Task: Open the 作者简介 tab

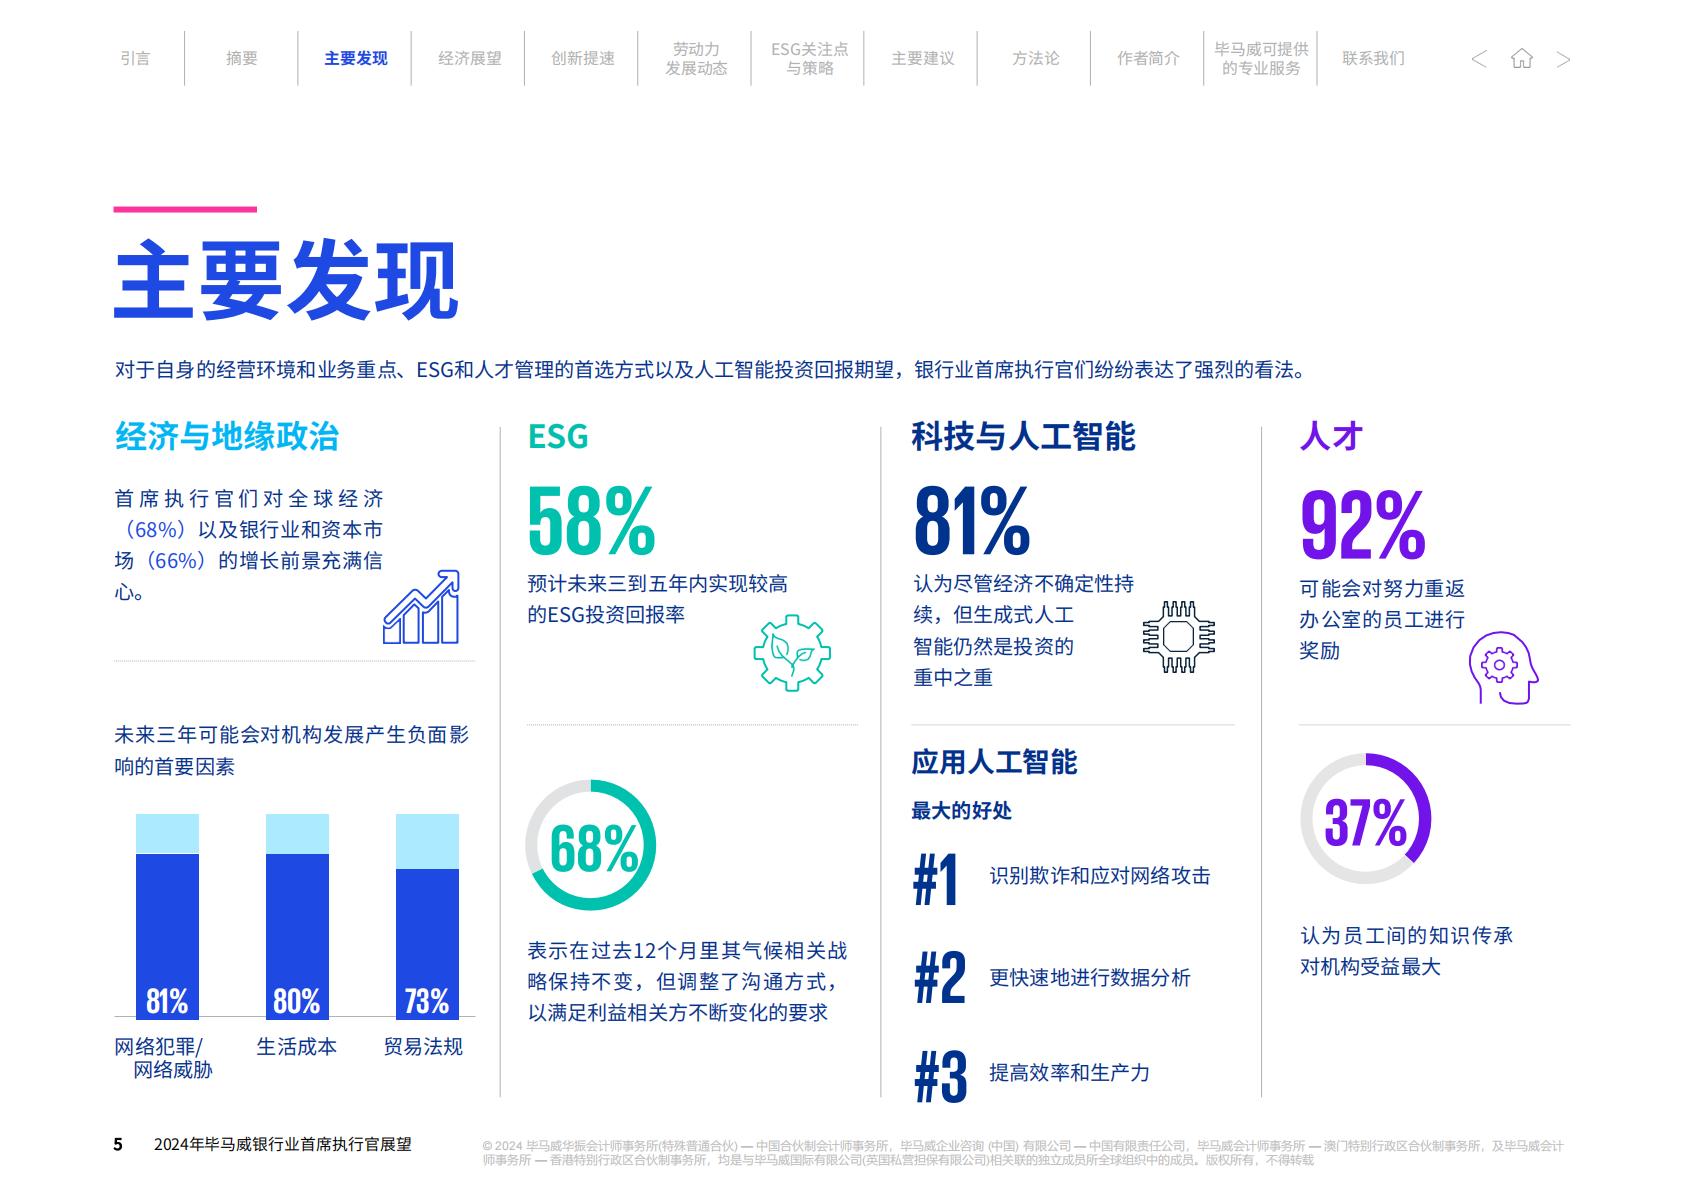Action: click(1148, 58)
